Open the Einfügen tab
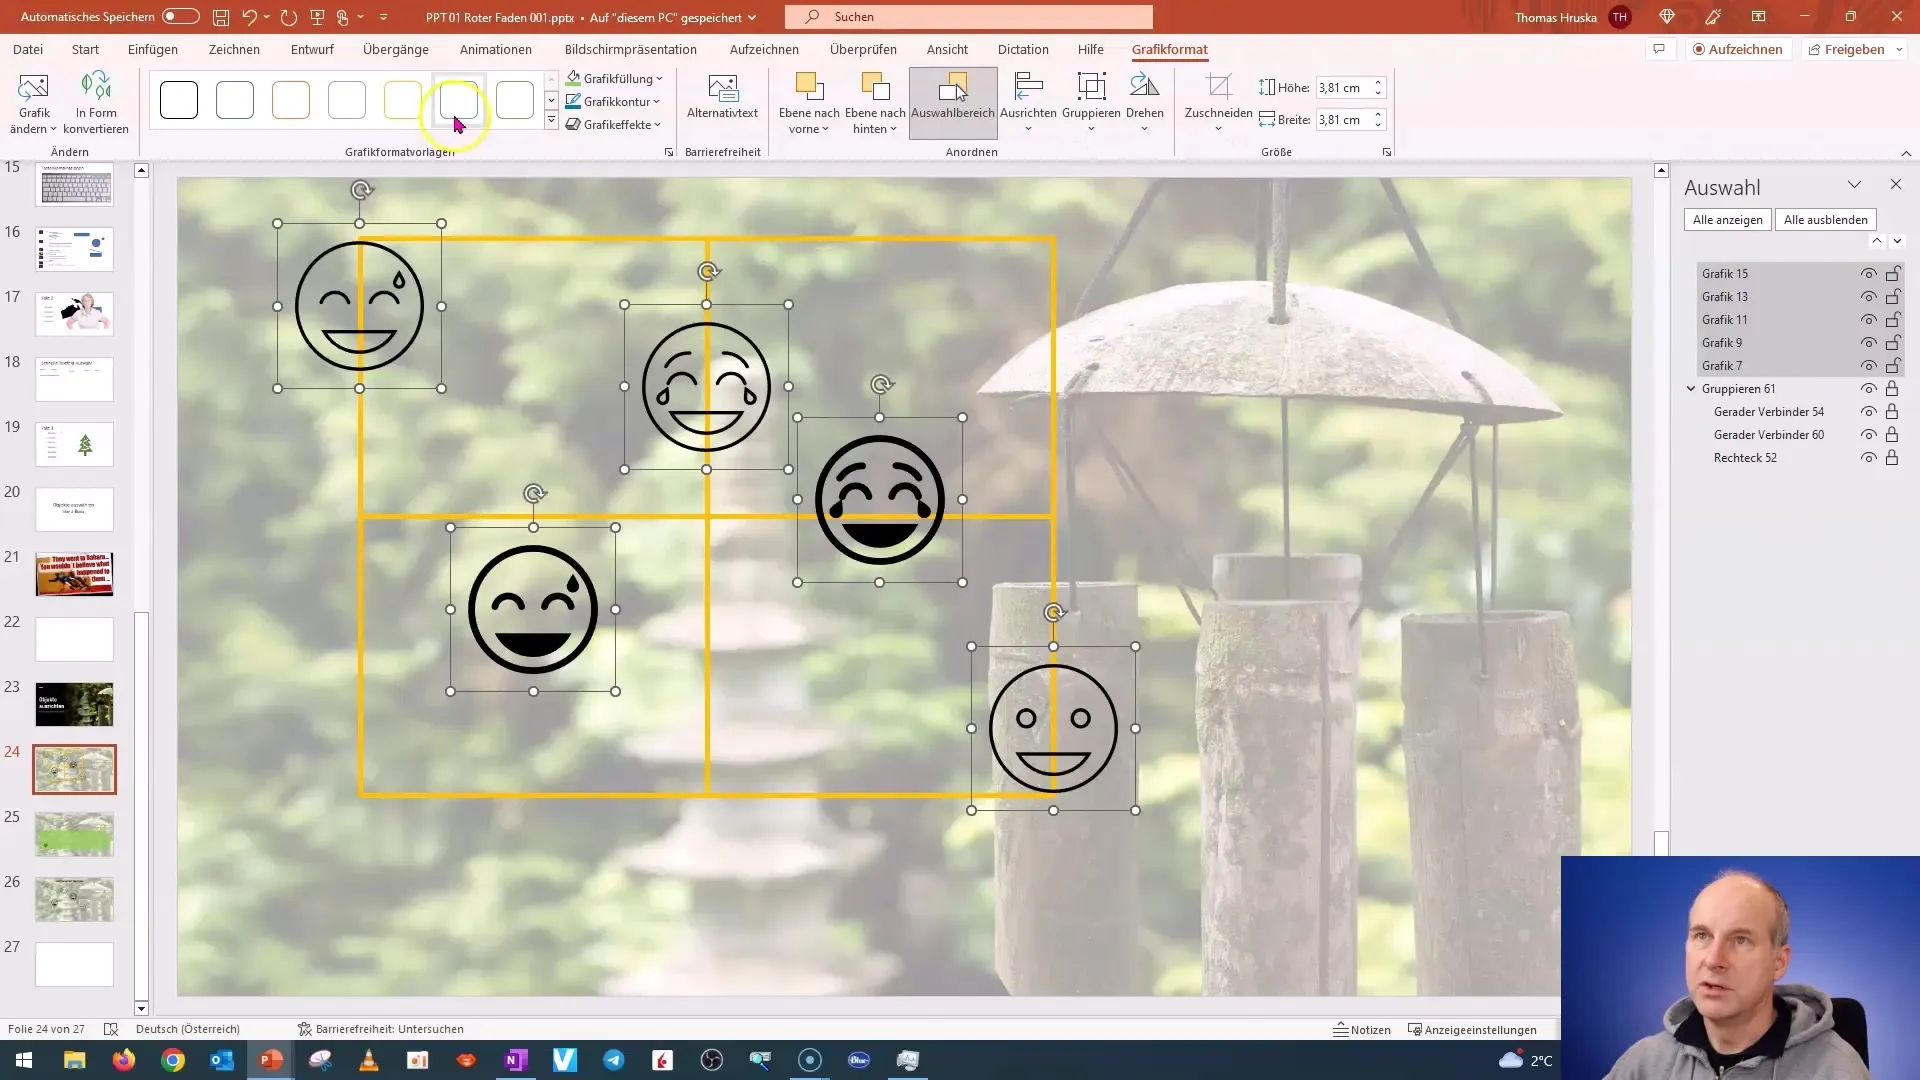Viewport: 1920px width, 1080px height. 153,49
